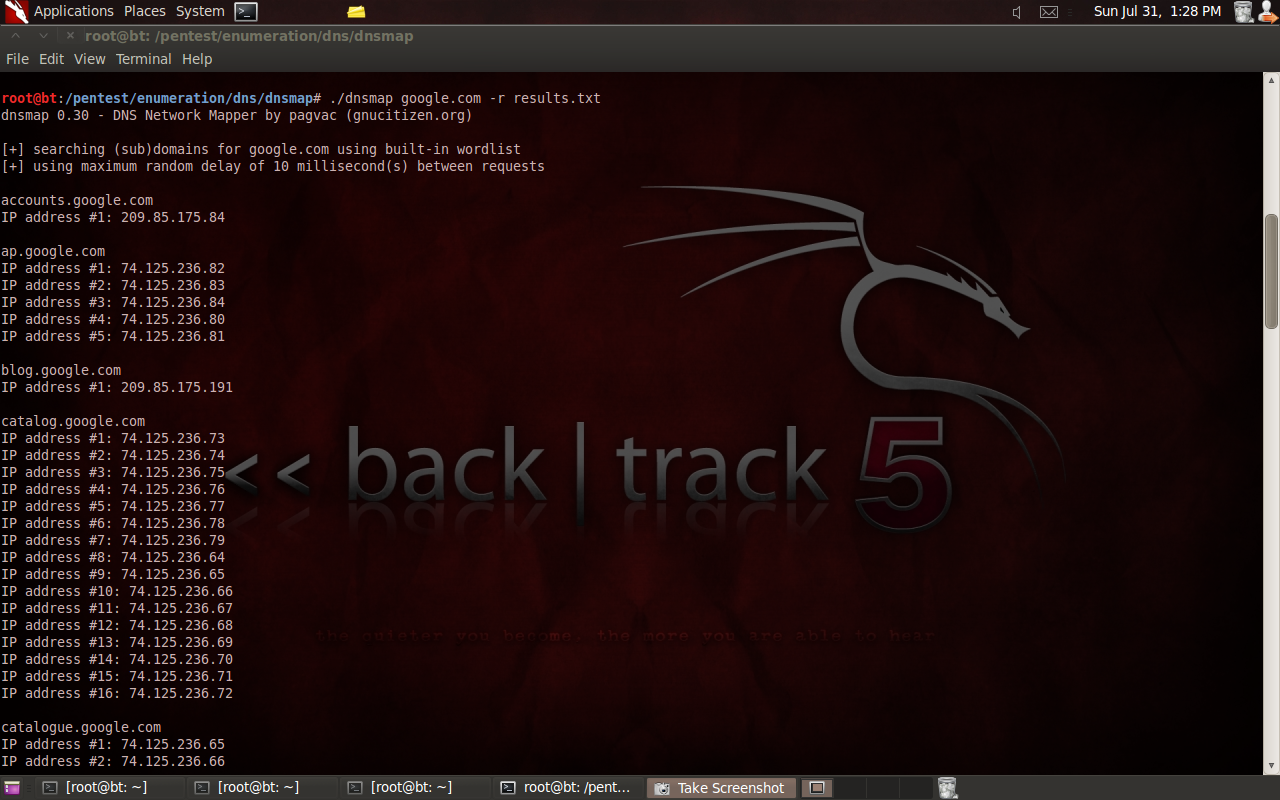The width and height of the screenshot is (1280, 800).
Task: Click the catalogue.google.com line
Action: [x=81, y=727]
